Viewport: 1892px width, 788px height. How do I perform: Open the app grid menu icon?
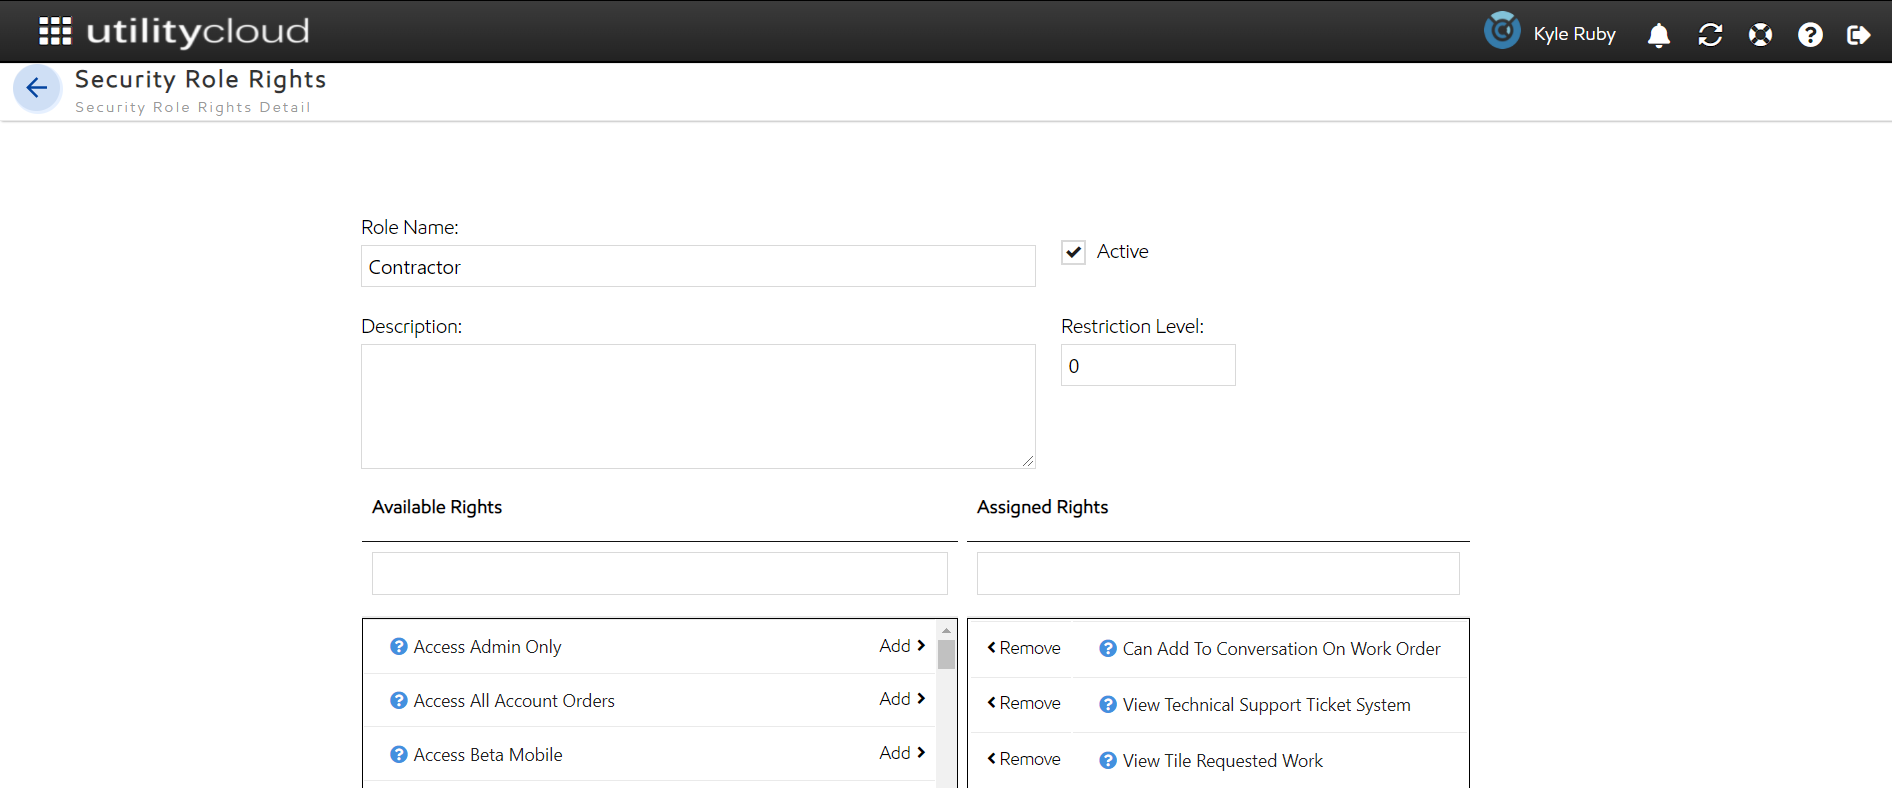55,31
